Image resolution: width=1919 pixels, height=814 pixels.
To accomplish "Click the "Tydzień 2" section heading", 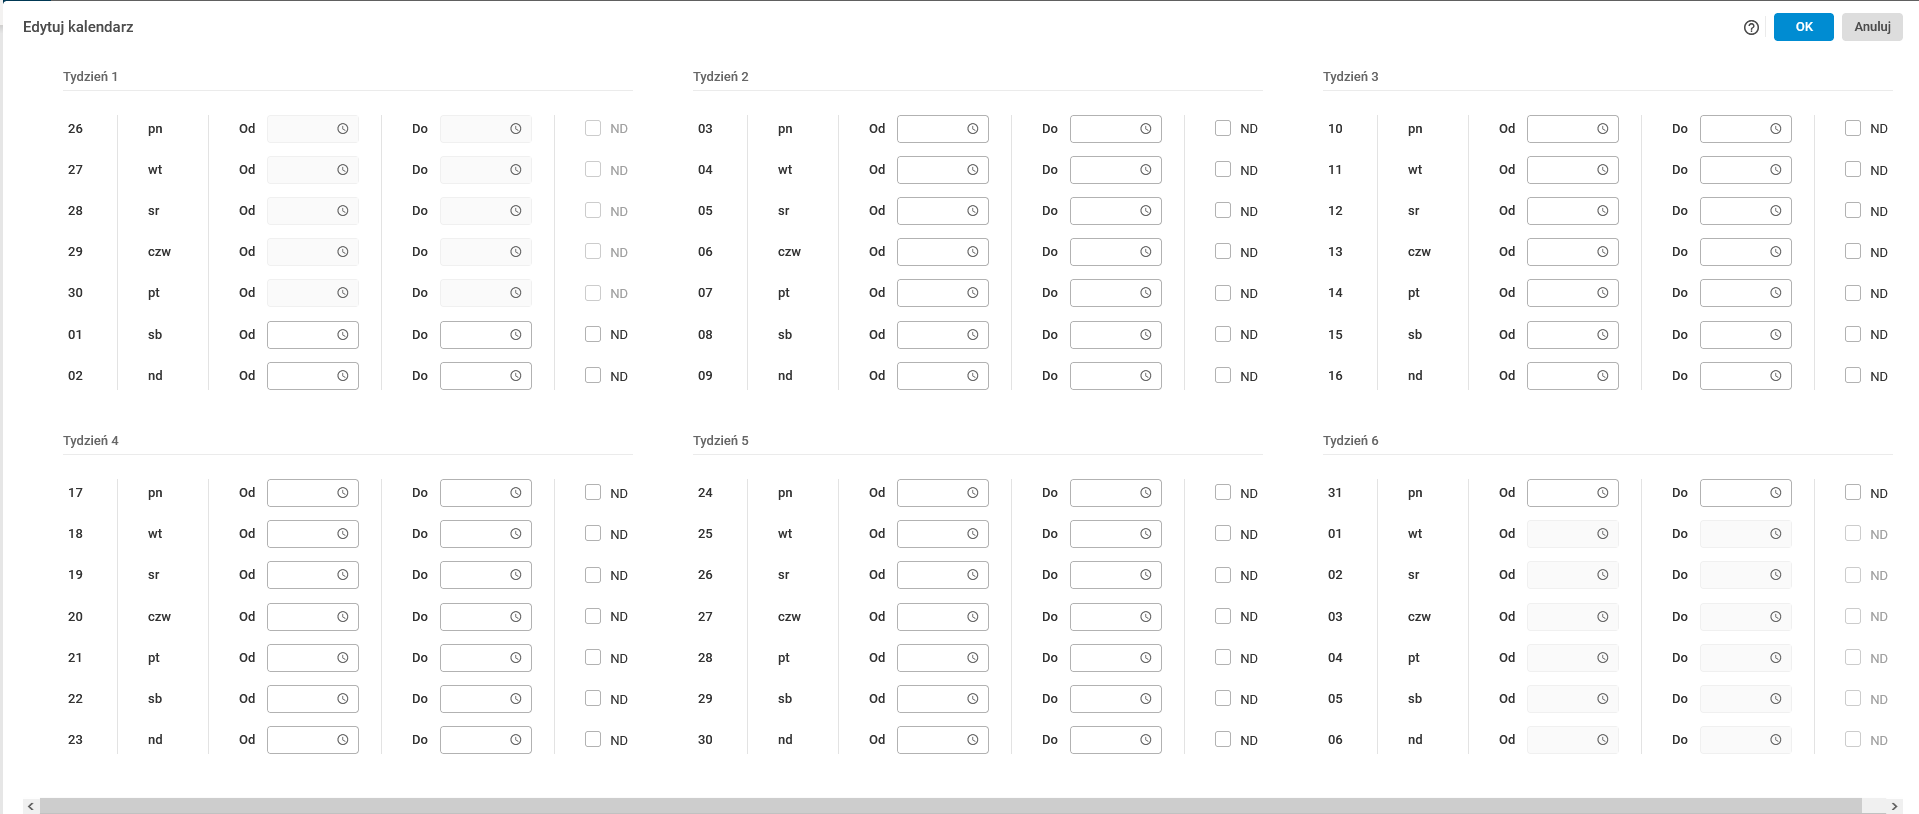I will coord(720,77).
